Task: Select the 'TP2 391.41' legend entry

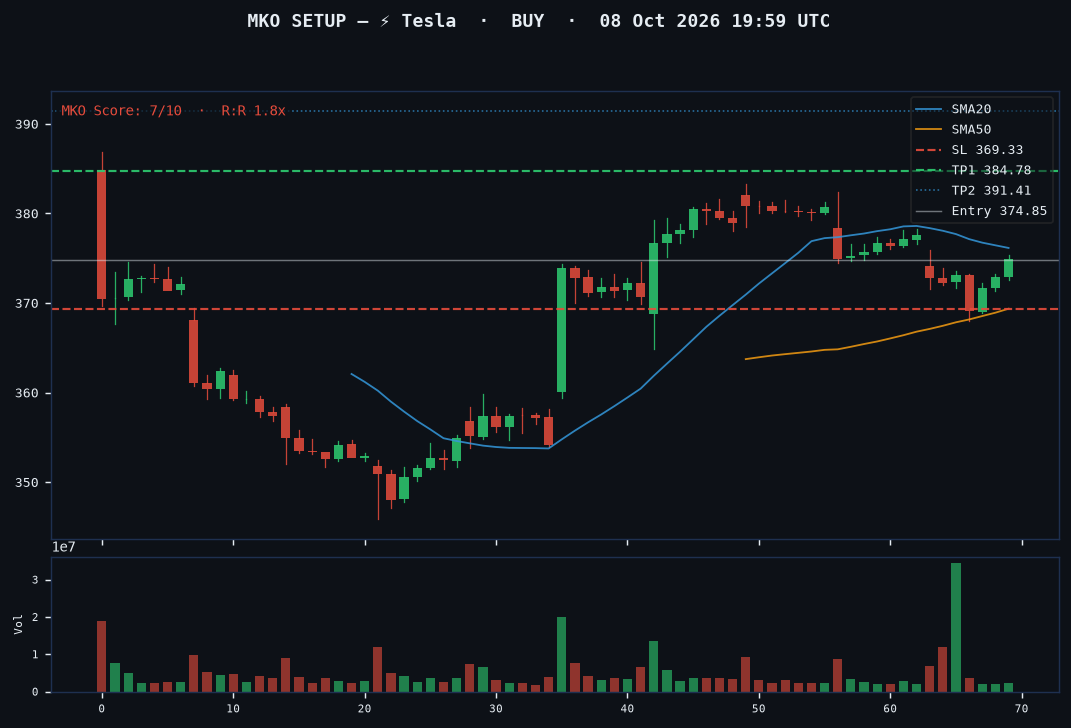Action: 973,191
